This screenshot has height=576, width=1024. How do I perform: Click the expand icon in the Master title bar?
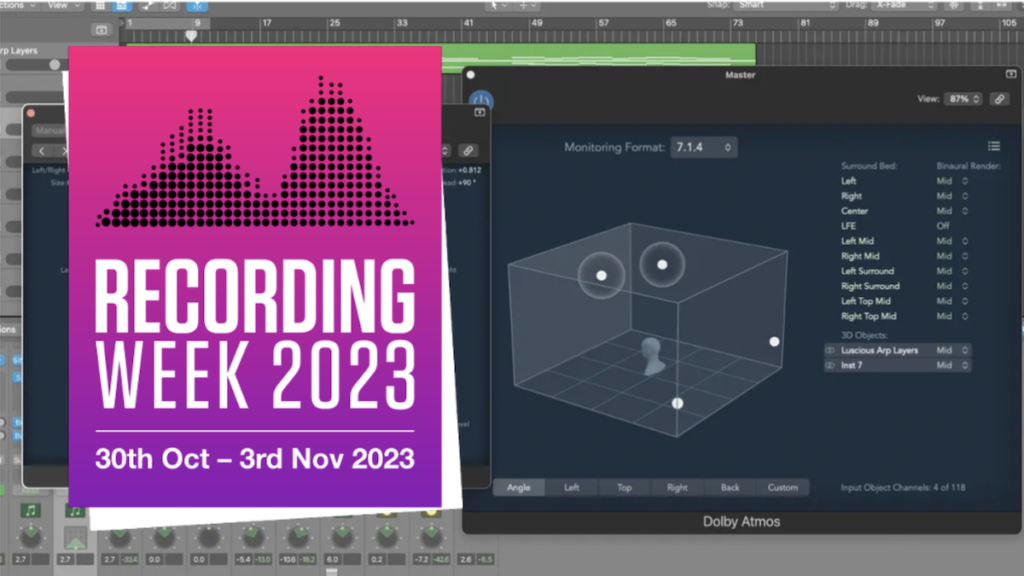coord(1011,74)
